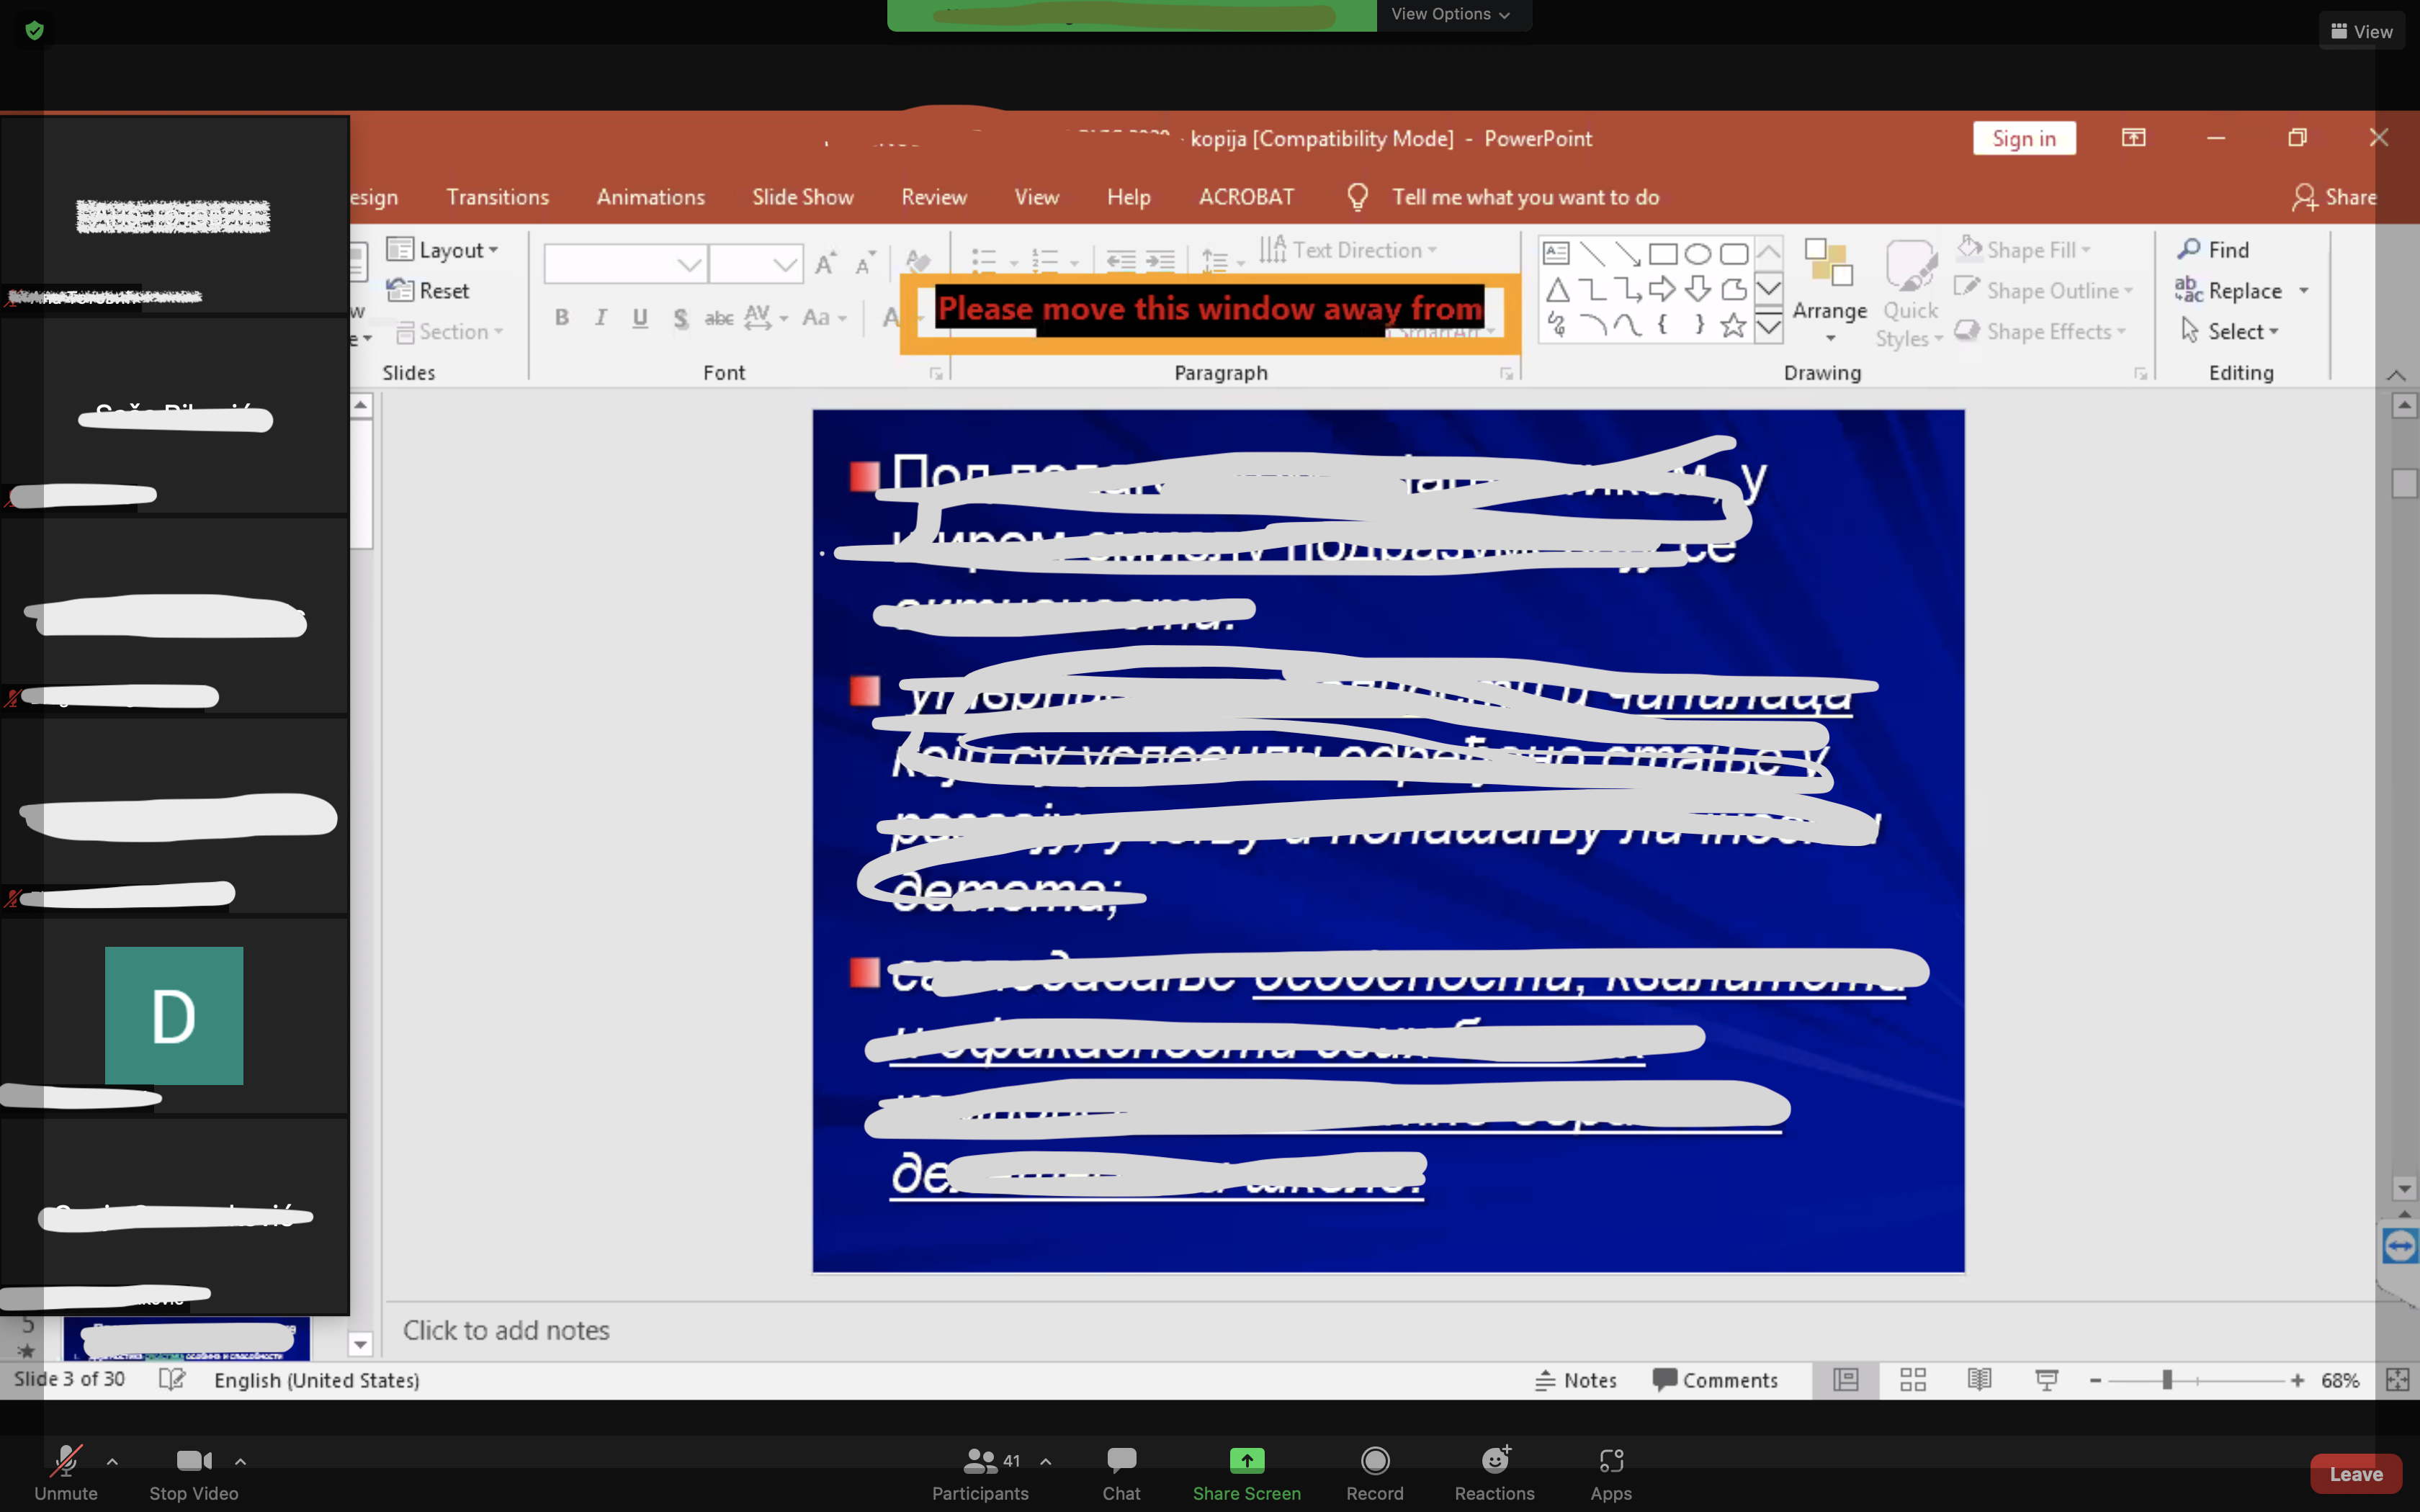2420x1512 pixels.
Task: Open the Zoom View layout button
Action: [x=2361, y=31]
